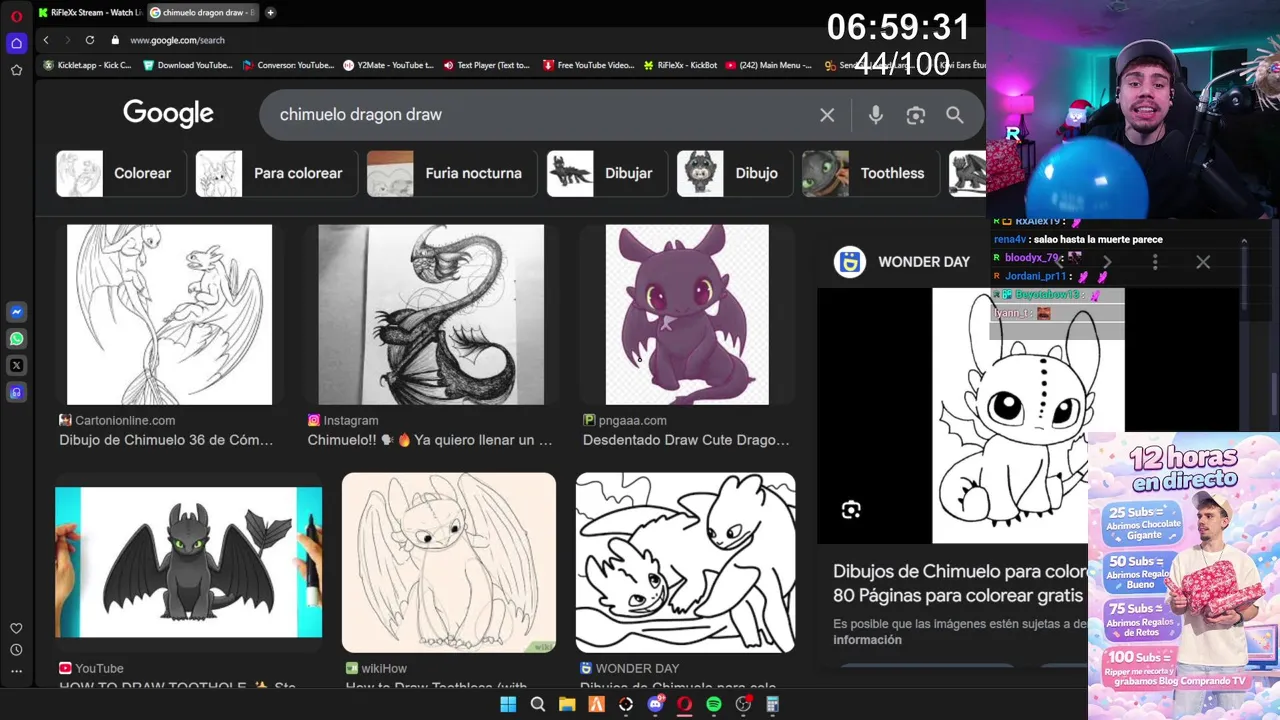The height and width of the screenshot is (720, 1280).
Task: Open the Kicklet.app bookmark
Action: [87, 65]
